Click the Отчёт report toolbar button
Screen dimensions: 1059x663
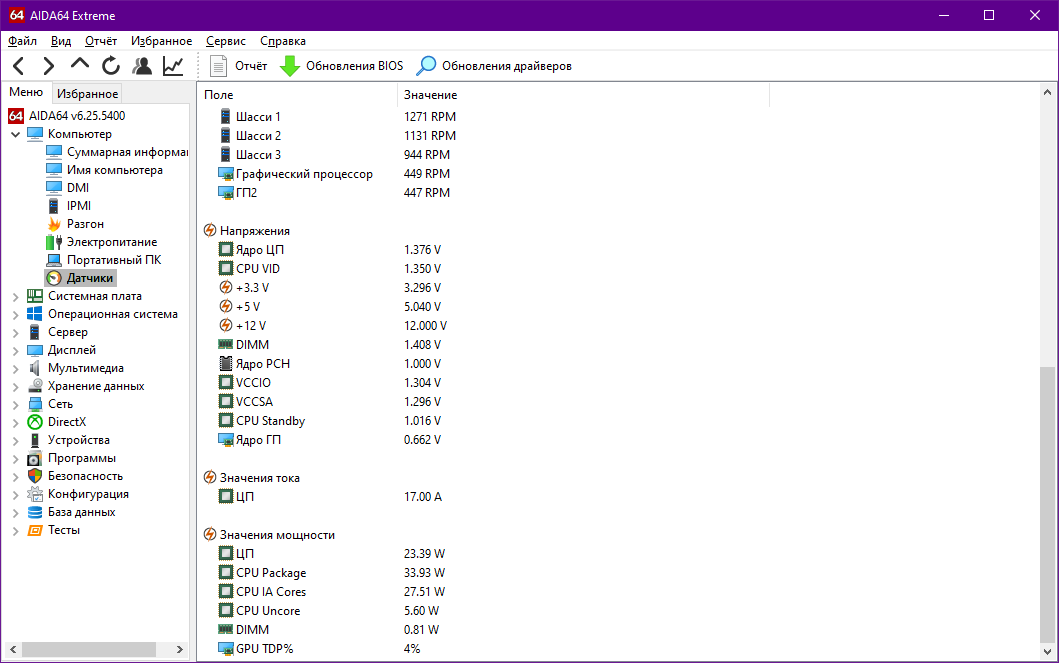pos(238,65)
